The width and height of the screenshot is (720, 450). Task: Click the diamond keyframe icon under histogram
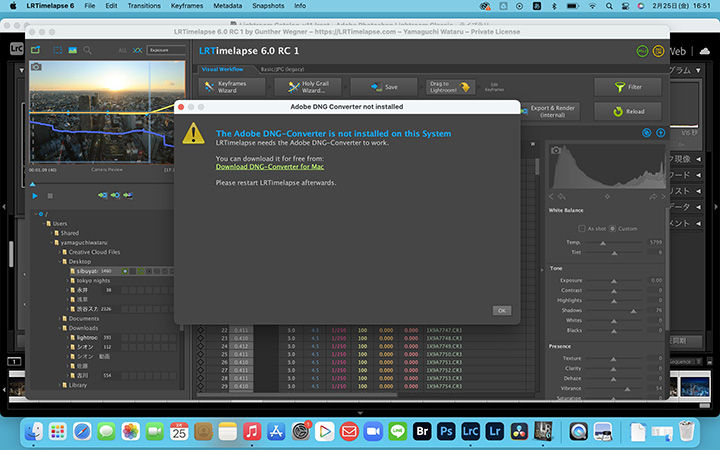(607, 197)
